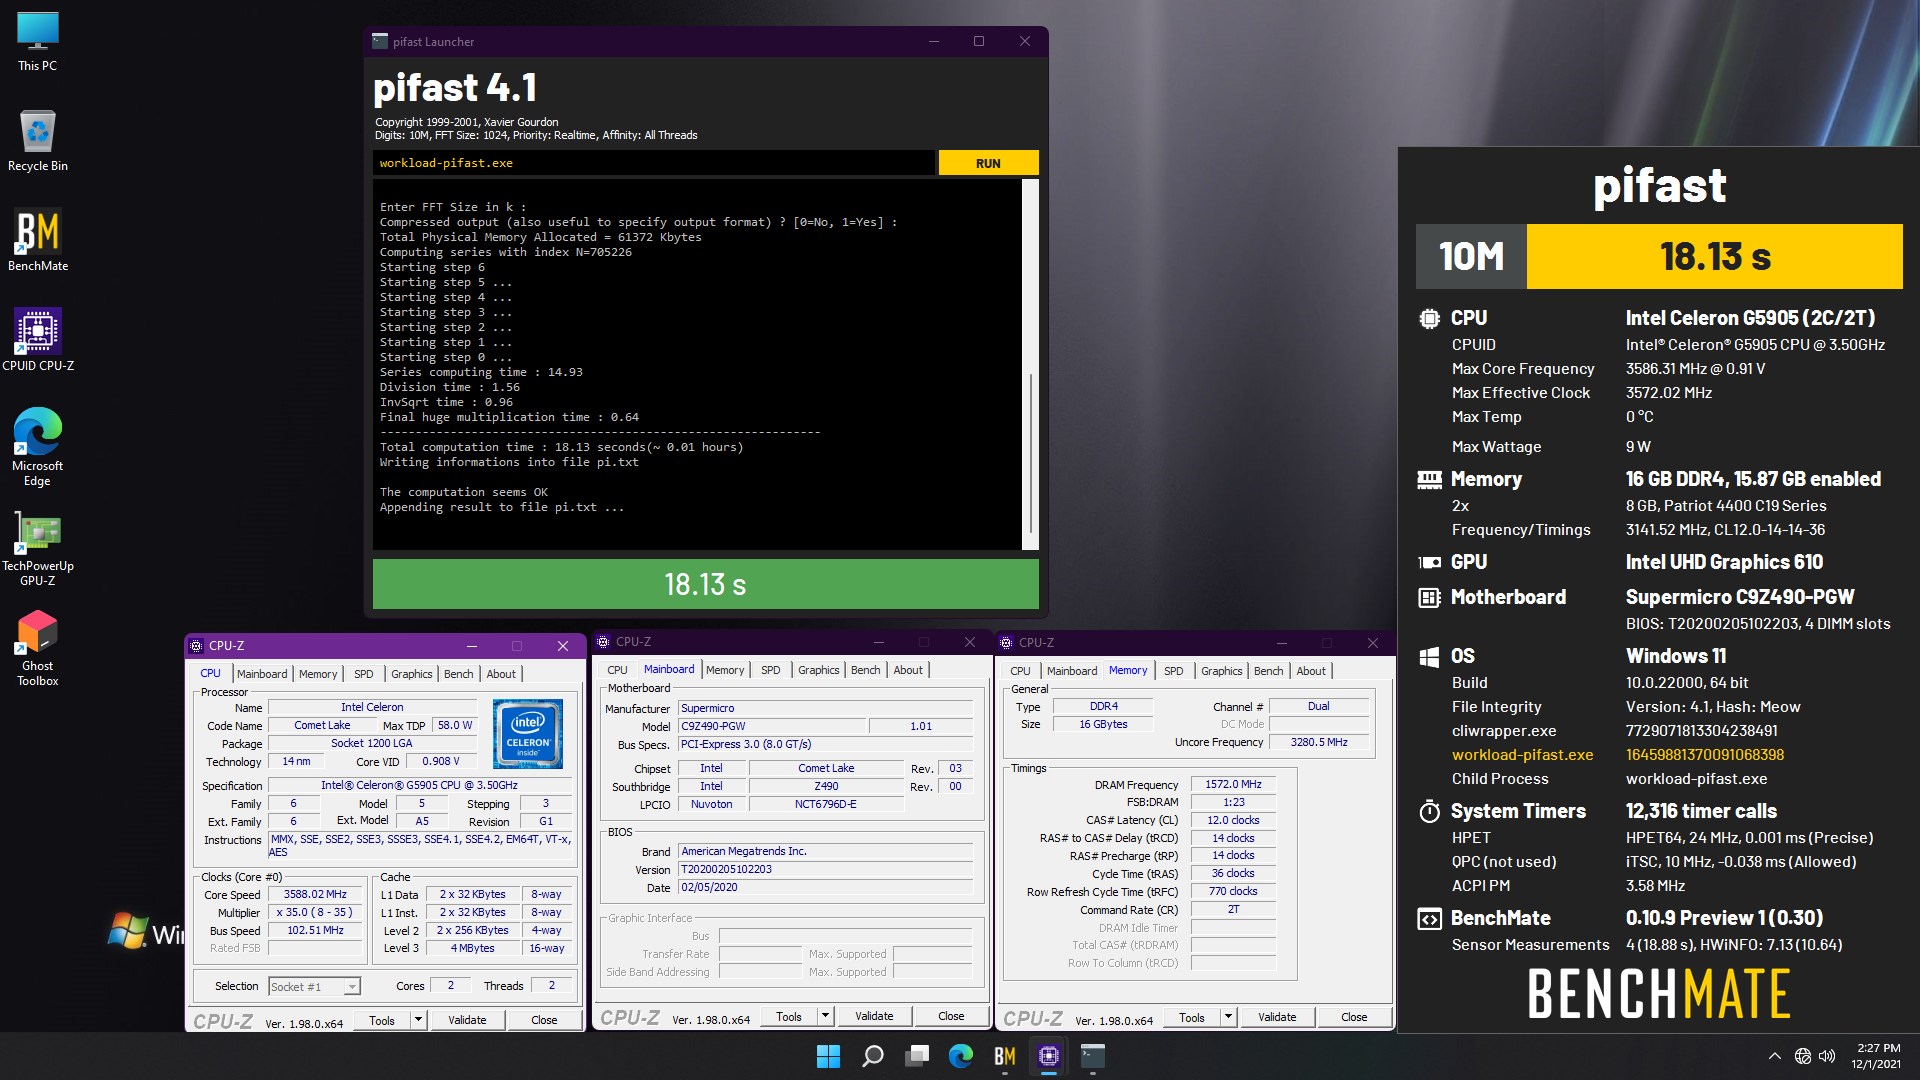
Task: Open CPUID CPU-Z desktop shortcut
Action: (37, 341)
